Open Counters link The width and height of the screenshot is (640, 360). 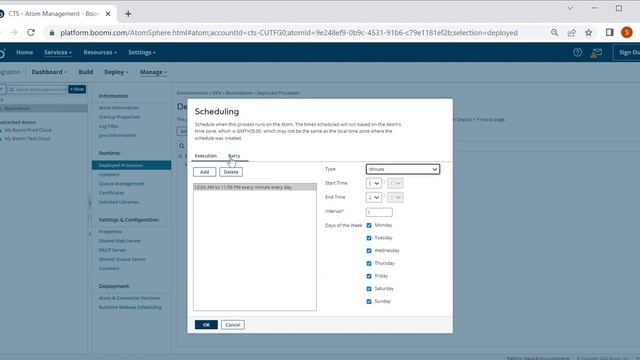109,269
